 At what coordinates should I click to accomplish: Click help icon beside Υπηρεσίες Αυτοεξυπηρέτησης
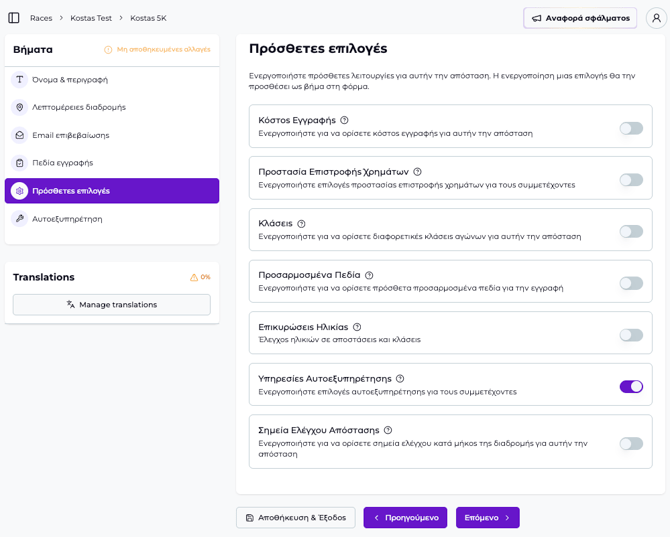400,379
